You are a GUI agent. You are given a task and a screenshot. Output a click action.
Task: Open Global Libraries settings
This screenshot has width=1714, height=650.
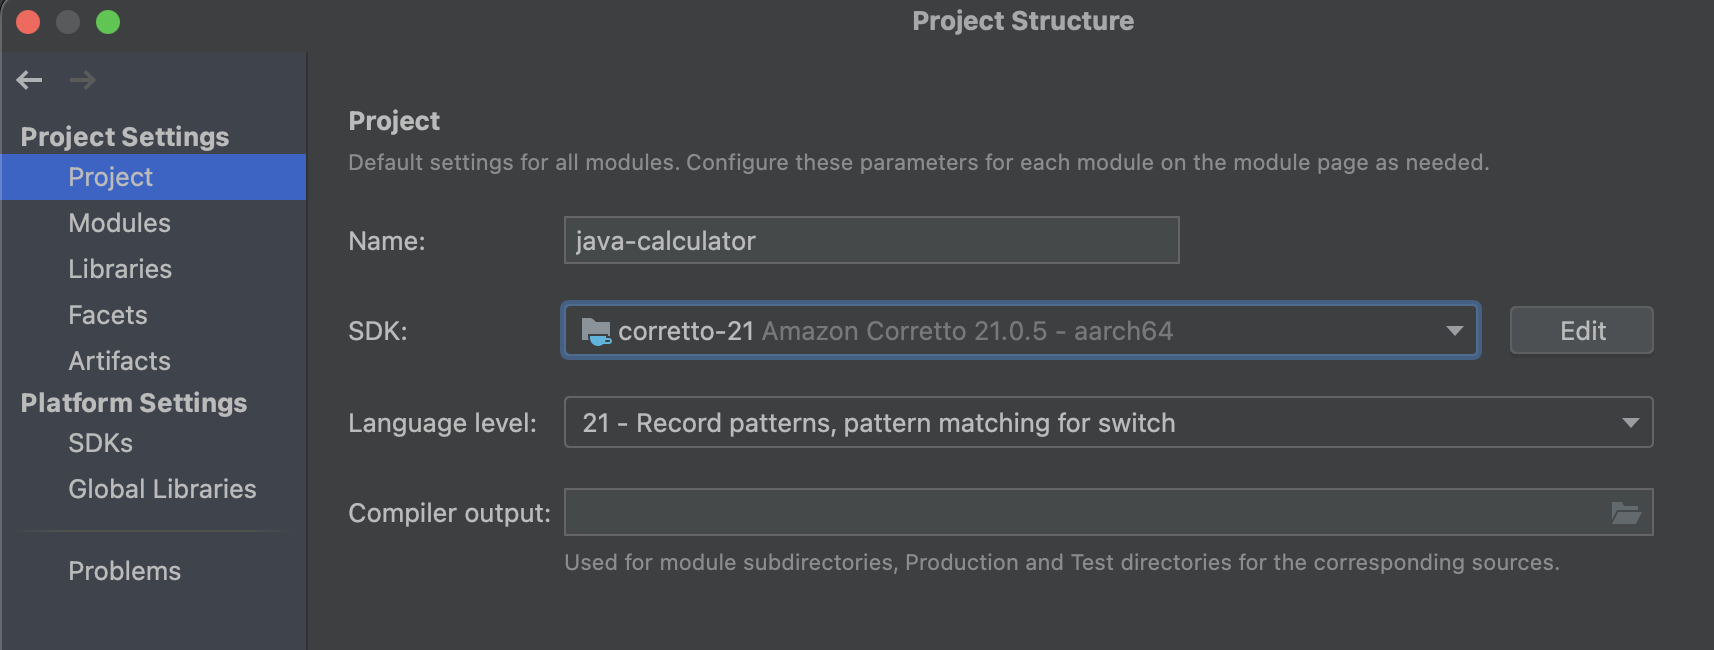(162, 489)
